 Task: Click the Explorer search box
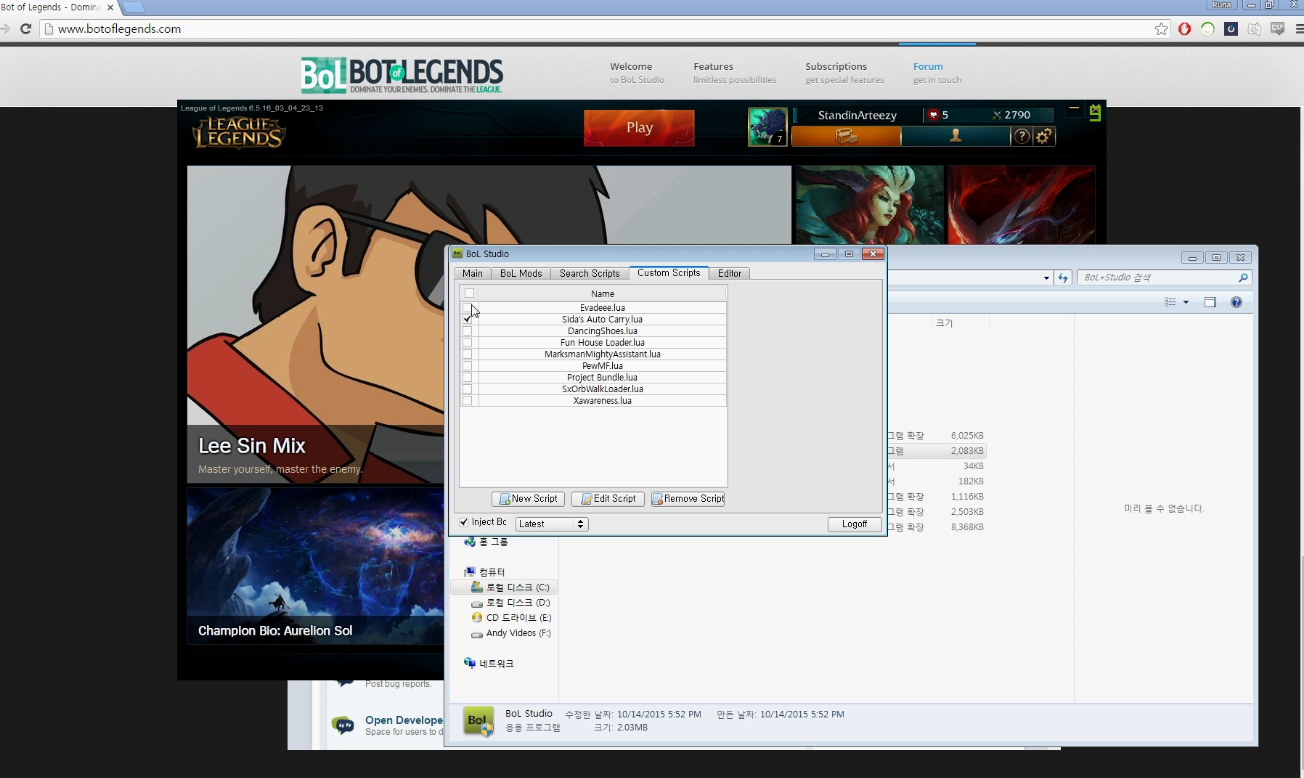coord(1166,277)
